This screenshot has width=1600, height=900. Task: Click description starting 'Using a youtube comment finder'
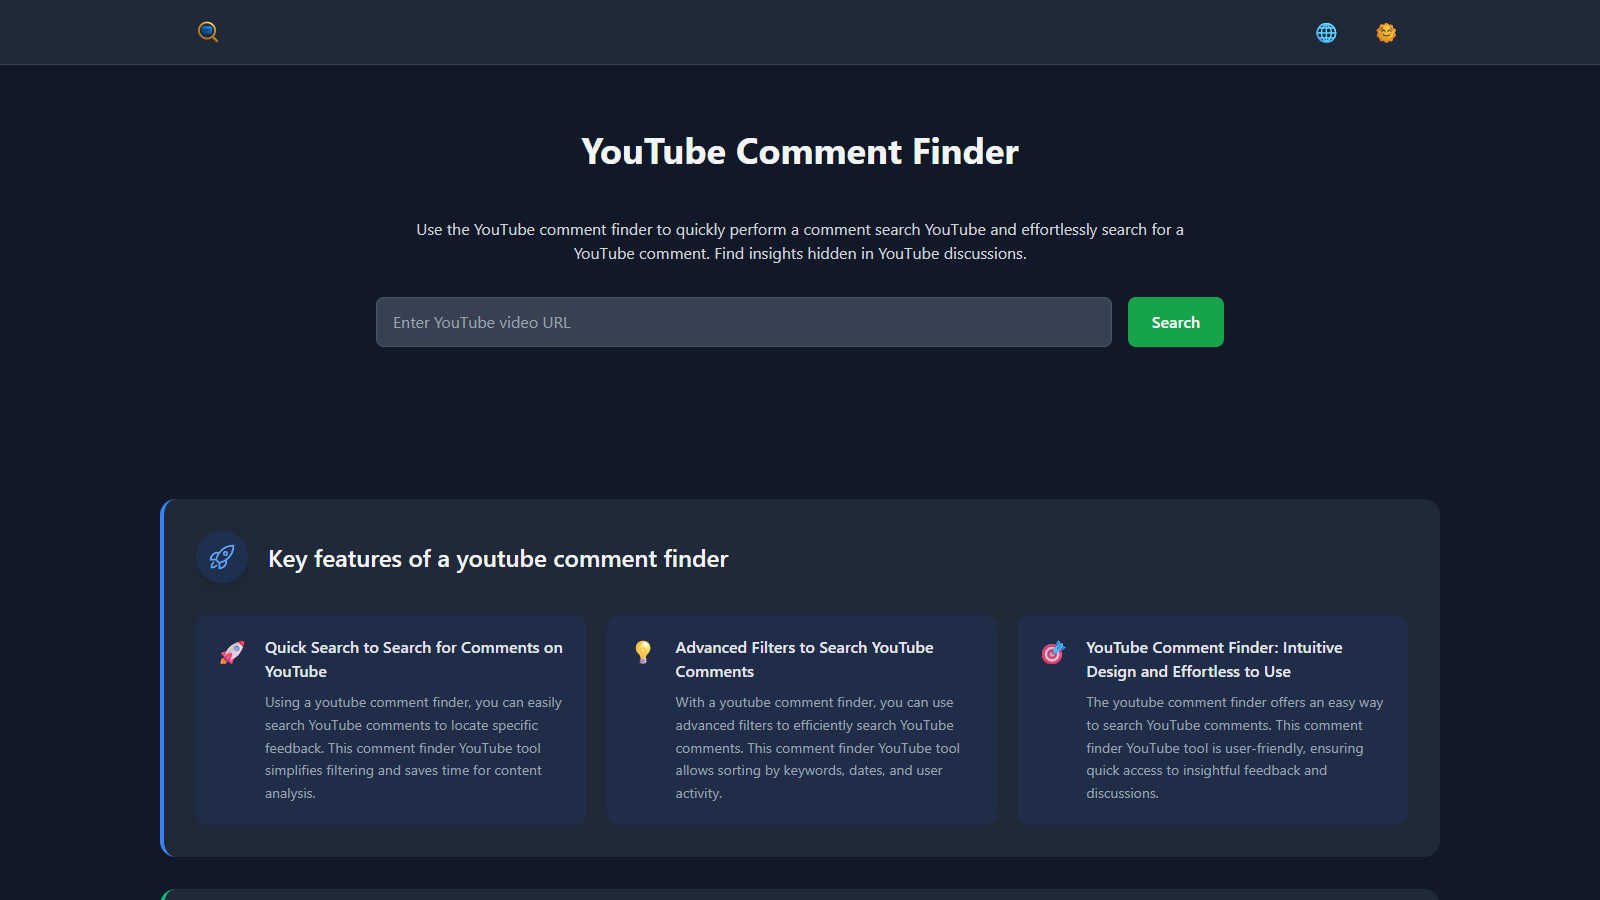click(413, 748)
